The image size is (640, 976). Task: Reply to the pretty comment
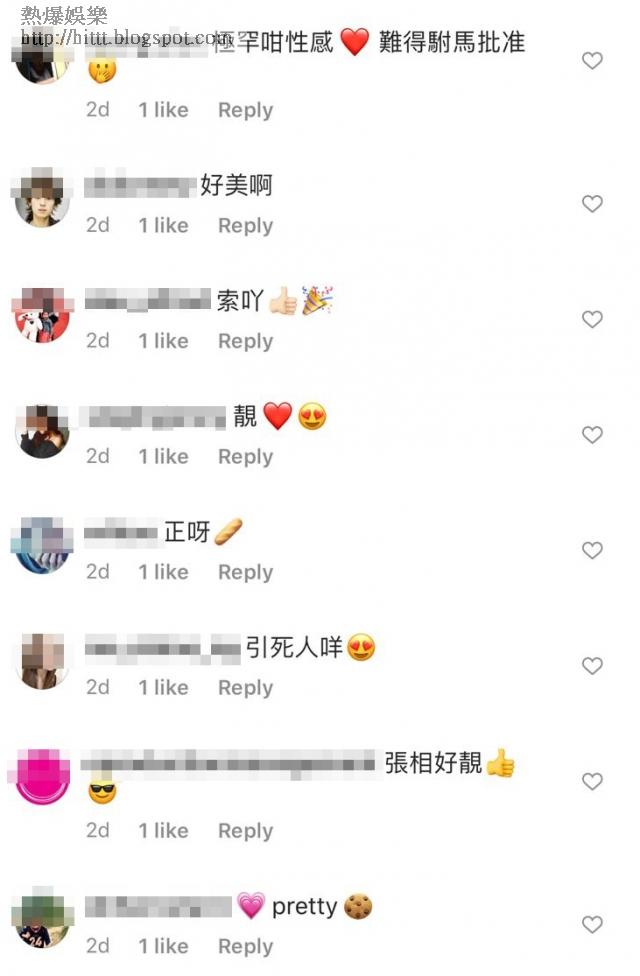[245, 947]
